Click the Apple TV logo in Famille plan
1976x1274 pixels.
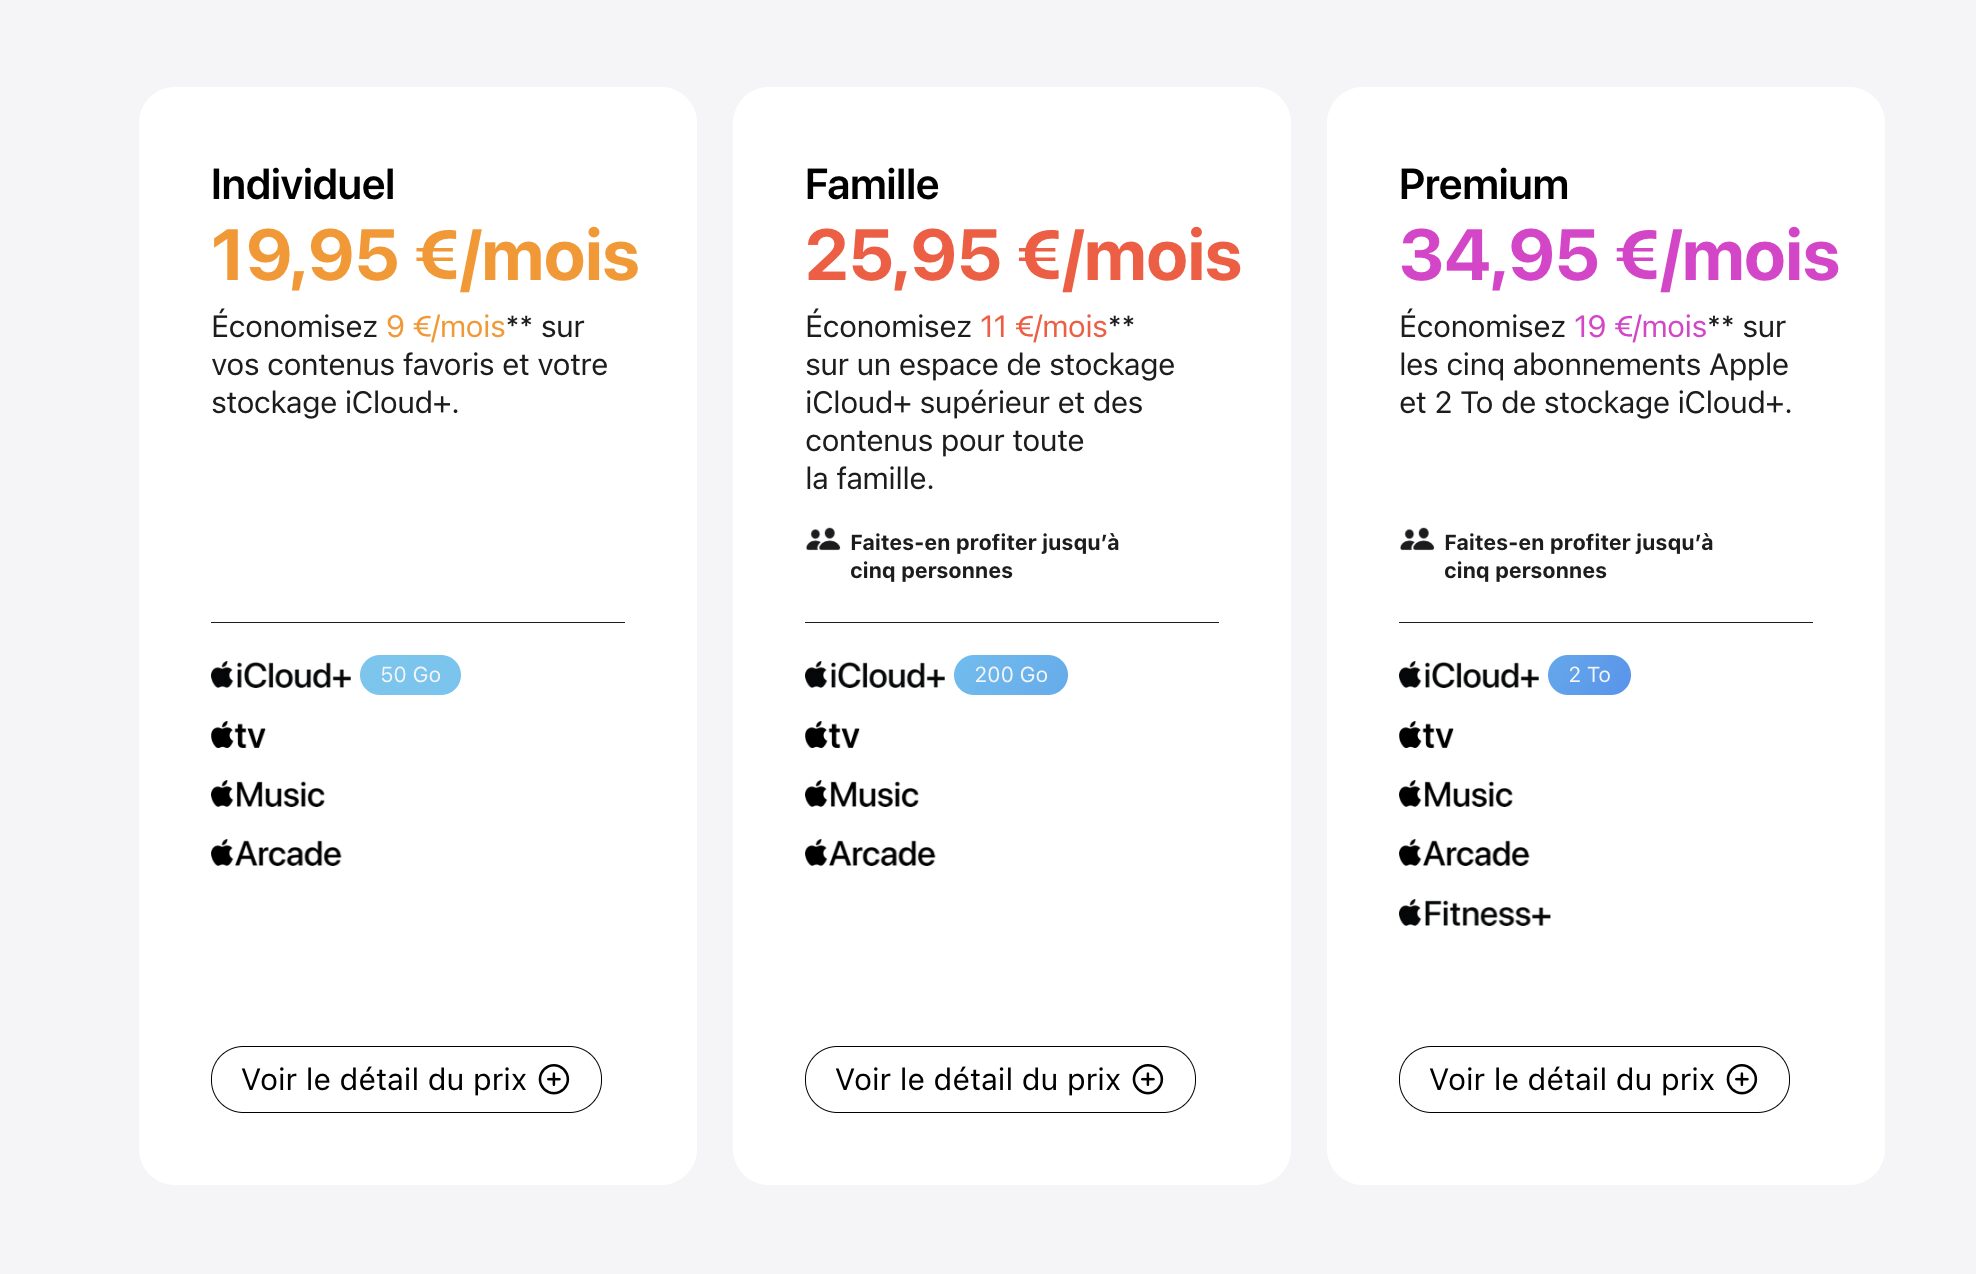tap(832, 736)
